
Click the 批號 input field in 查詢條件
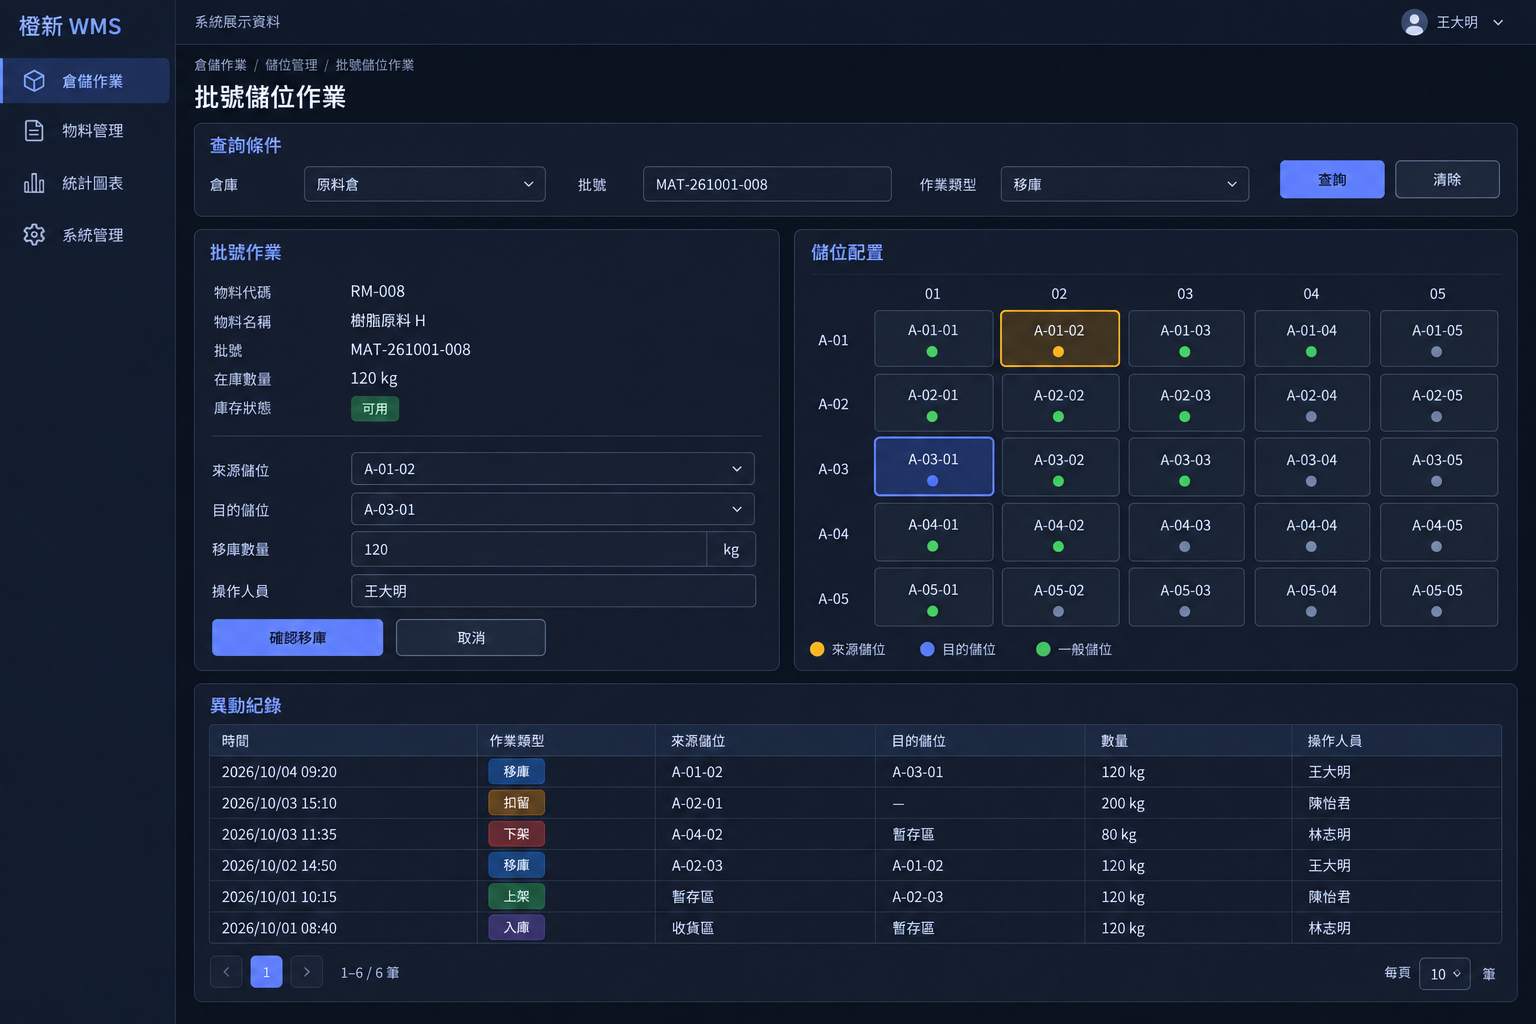(767, 184)
